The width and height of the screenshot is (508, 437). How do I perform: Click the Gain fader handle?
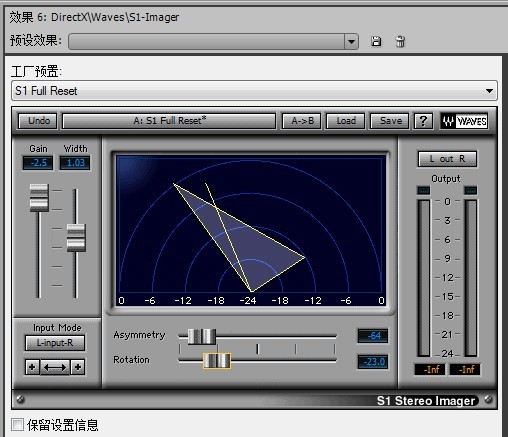[39, 198]
